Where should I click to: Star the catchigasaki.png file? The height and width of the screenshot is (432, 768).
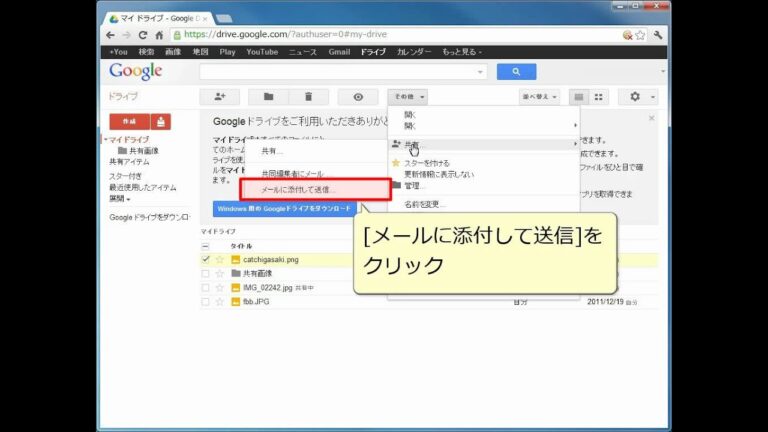(220, 260)
